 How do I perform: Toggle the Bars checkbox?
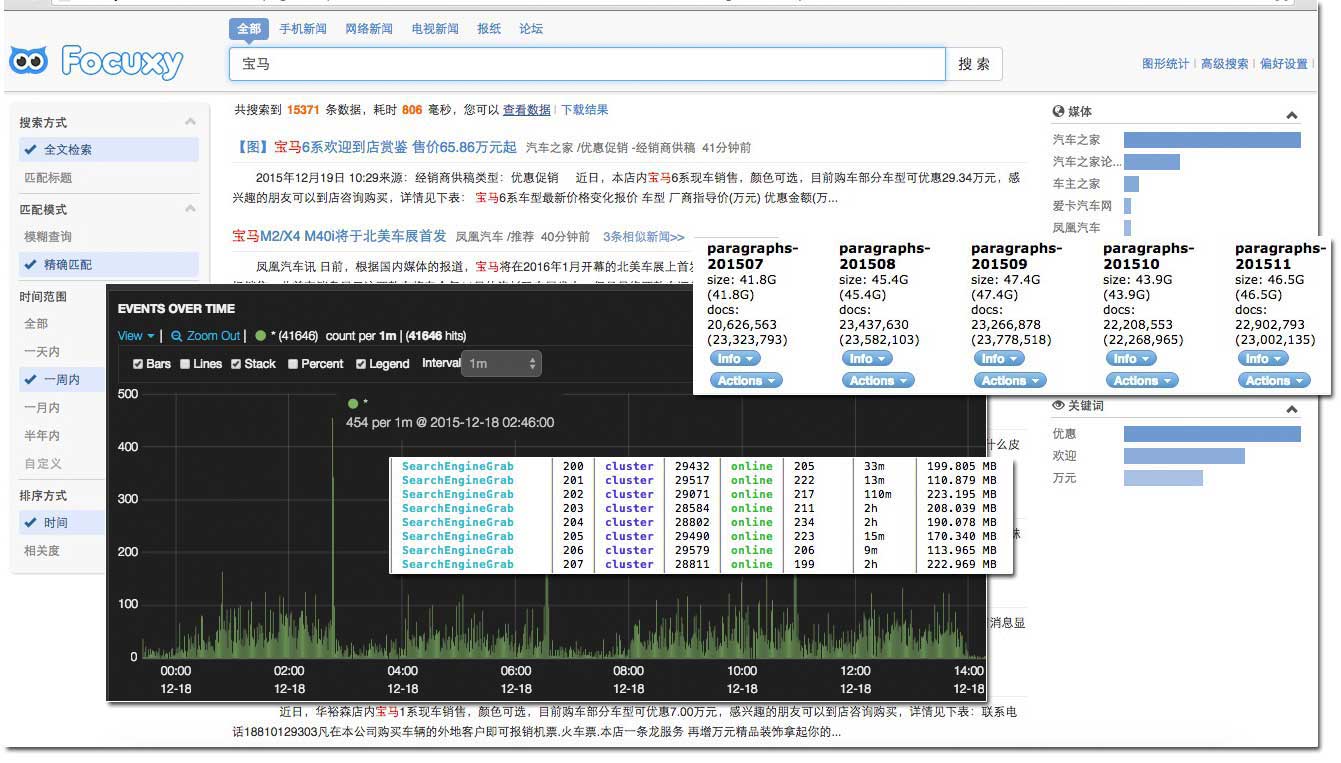pyautogui.click(x=138, y=364)
